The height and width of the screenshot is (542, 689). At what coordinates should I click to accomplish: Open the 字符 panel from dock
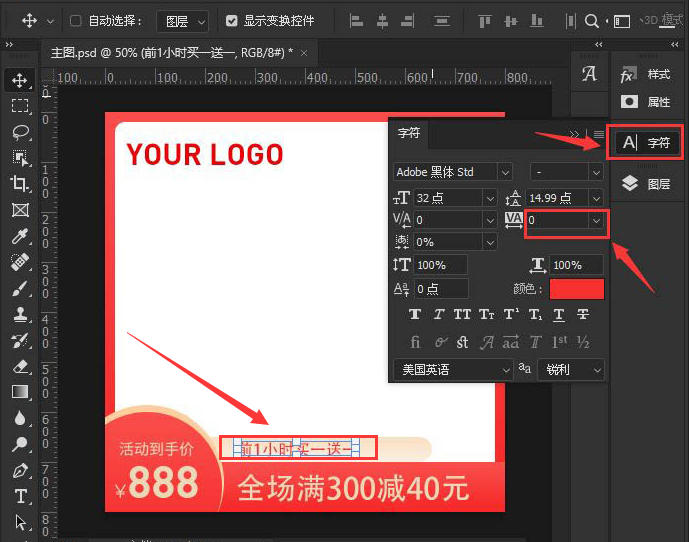point(646,142)
